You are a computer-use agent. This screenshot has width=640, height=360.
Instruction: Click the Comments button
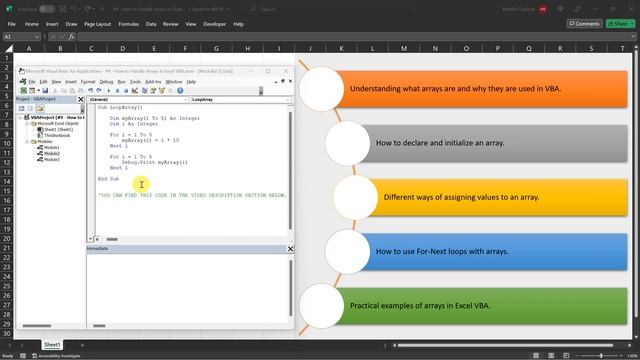[584, 24]
